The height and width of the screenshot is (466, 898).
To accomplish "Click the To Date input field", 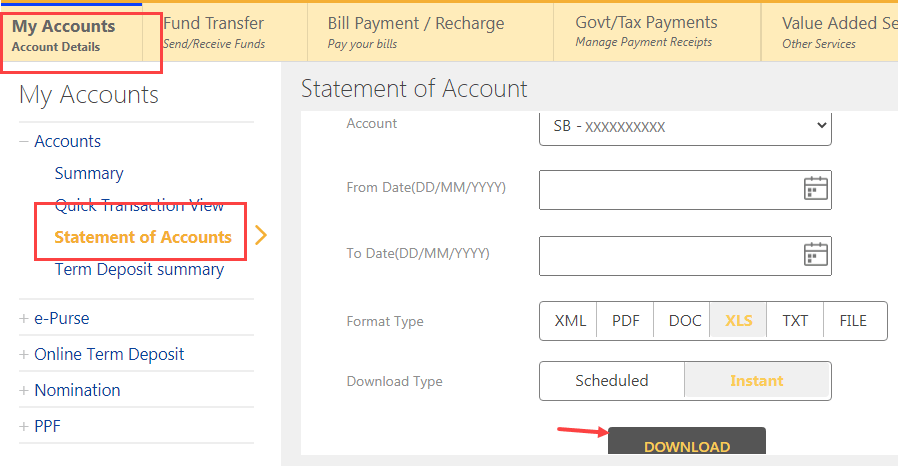I will point(685,256).
